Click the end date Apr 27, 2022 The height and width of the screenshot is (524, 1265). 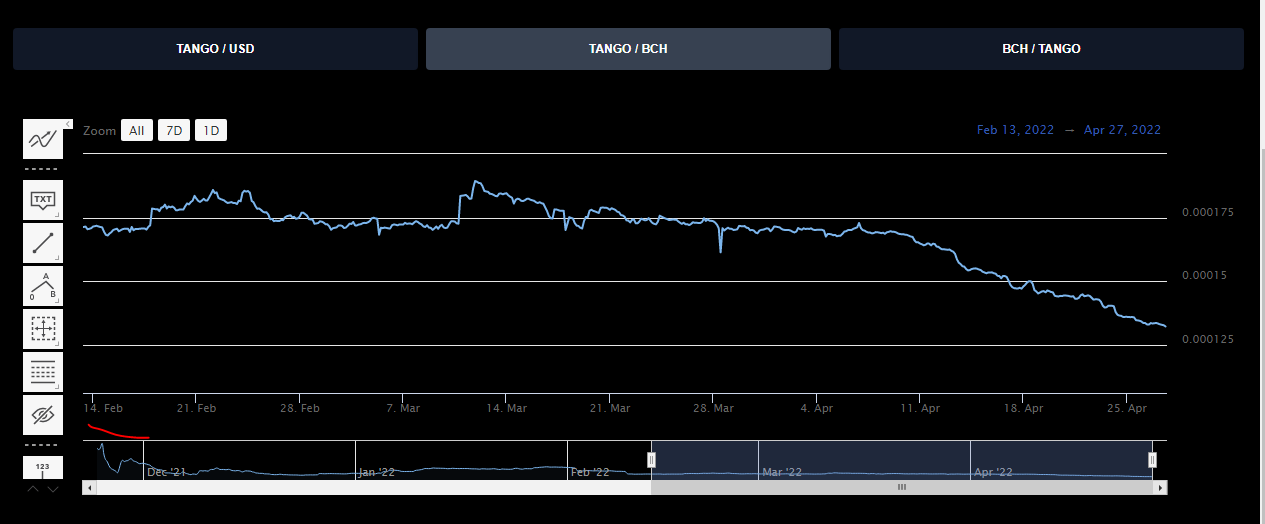pyautogui.click(x=1122, y=130)
